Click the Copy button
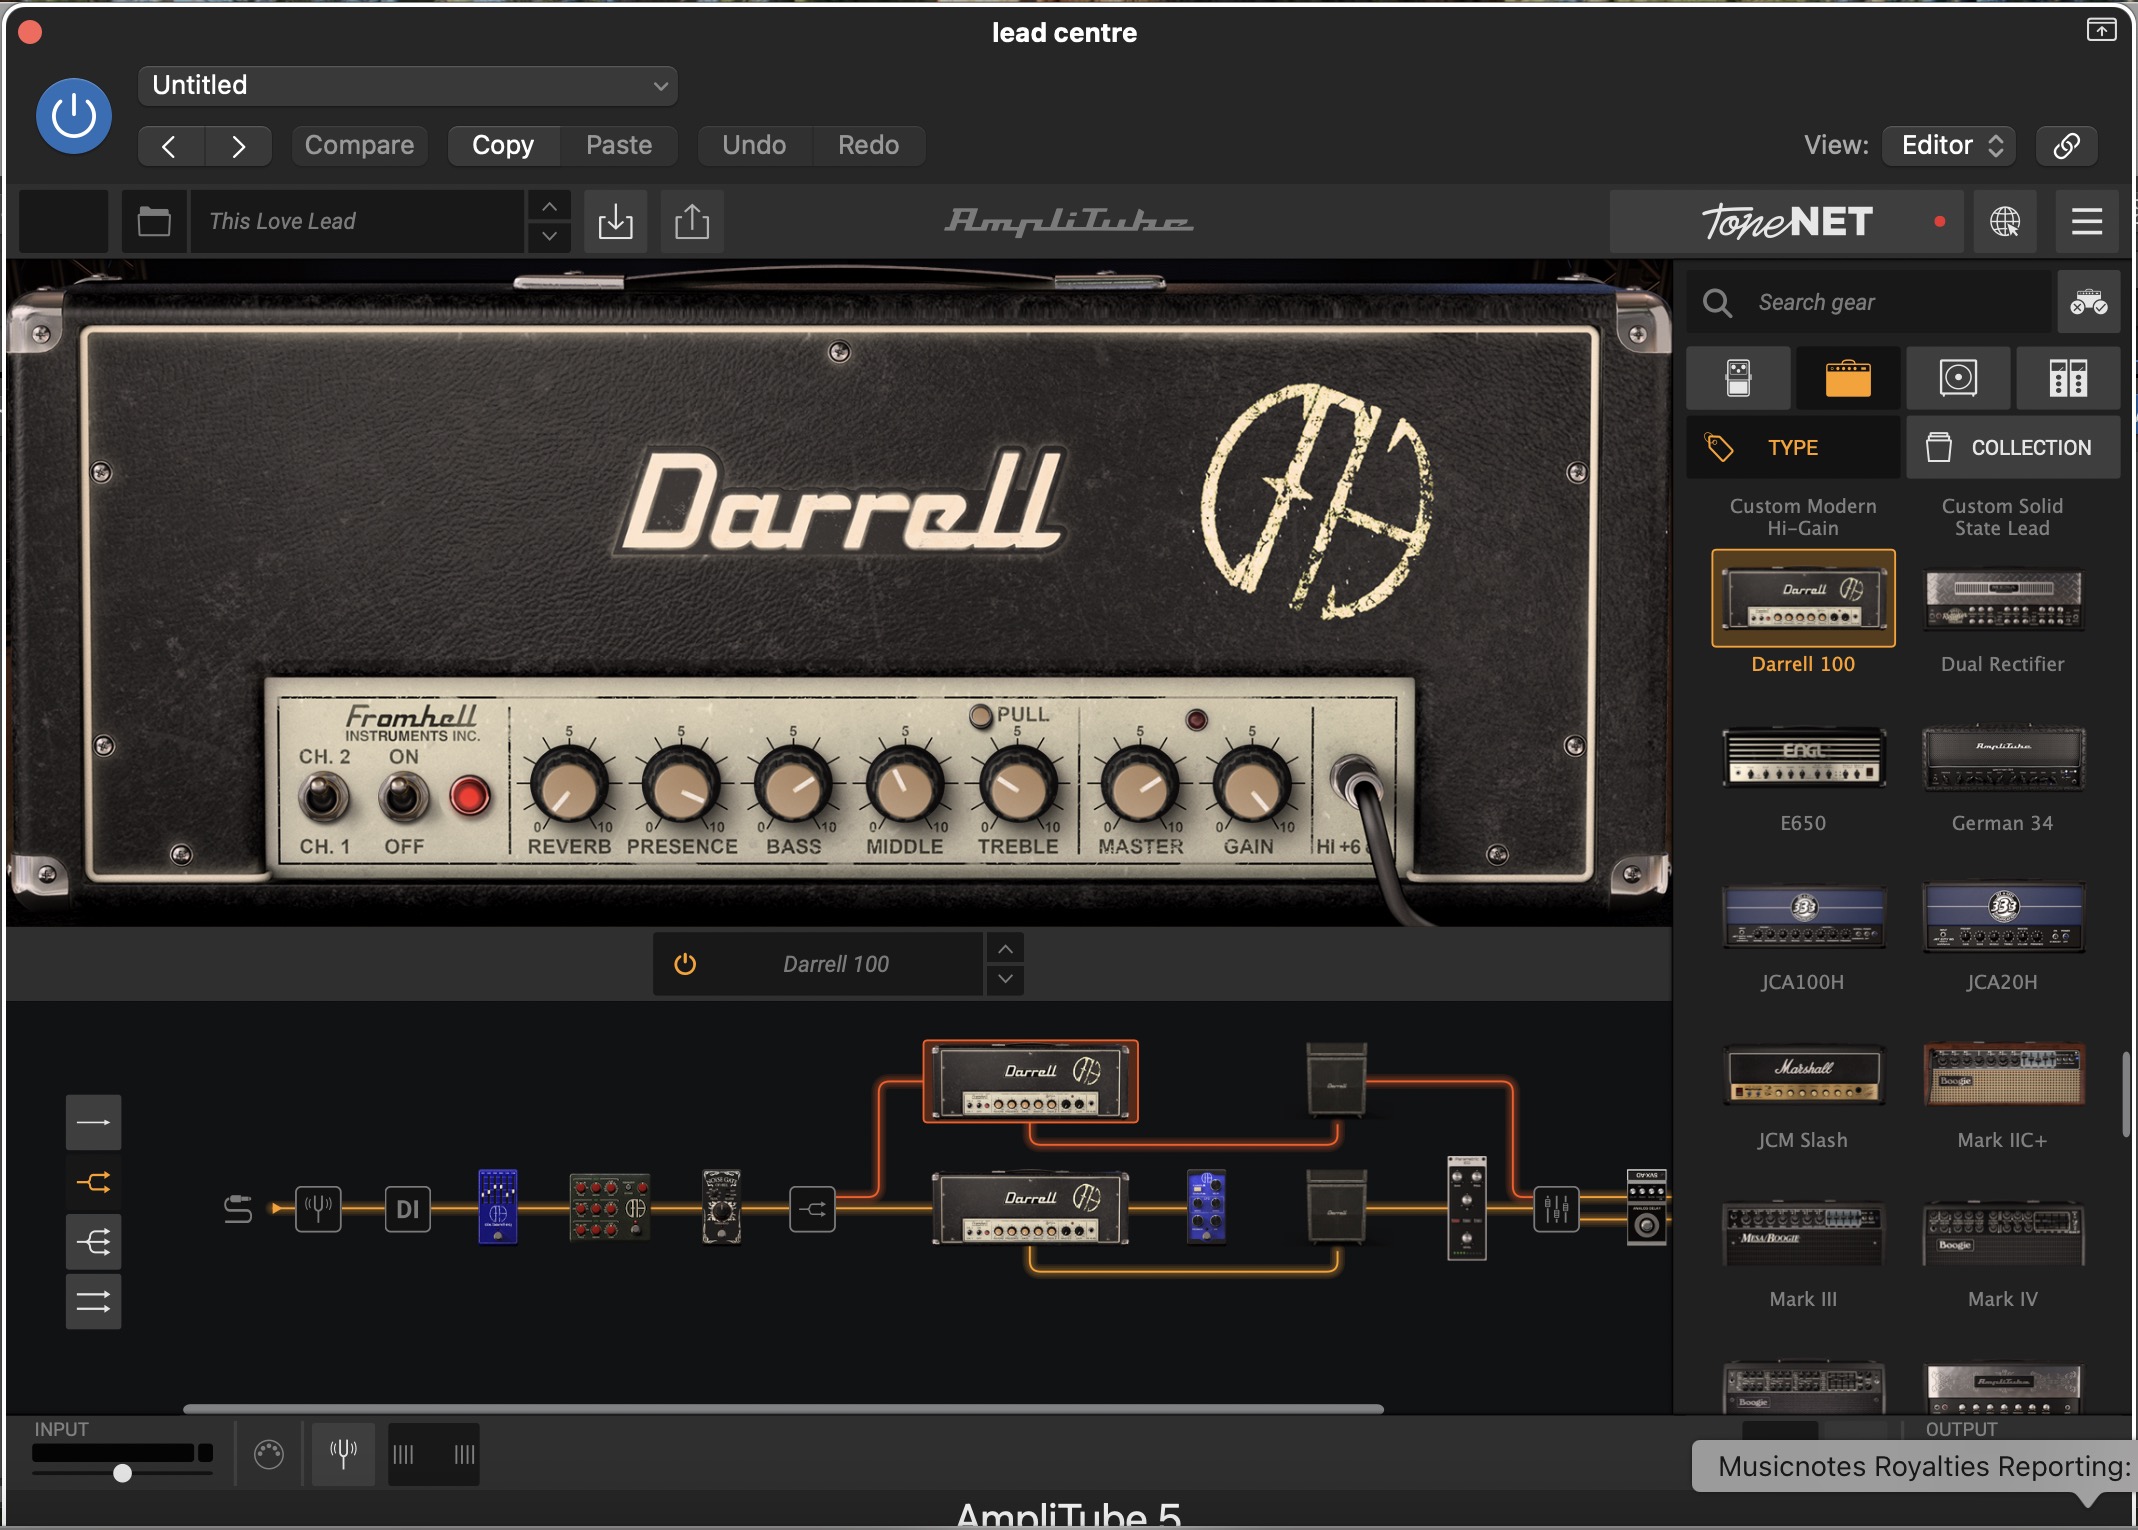Image resolution: width=2138 pixels, height=1530 pixels. [503, 146]
